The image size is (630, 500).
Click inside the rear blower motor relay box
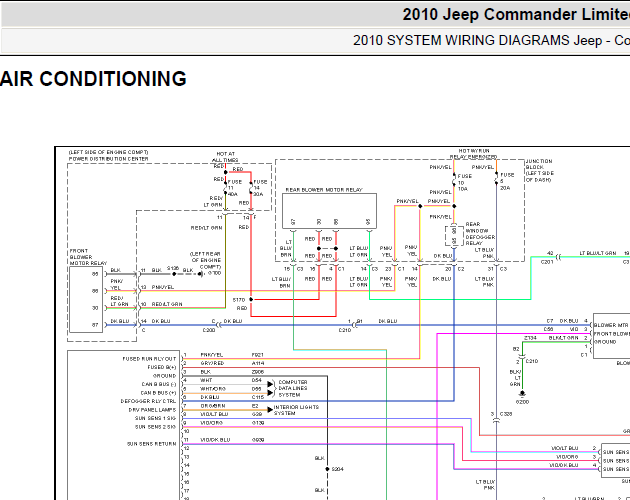coord(329,211)
